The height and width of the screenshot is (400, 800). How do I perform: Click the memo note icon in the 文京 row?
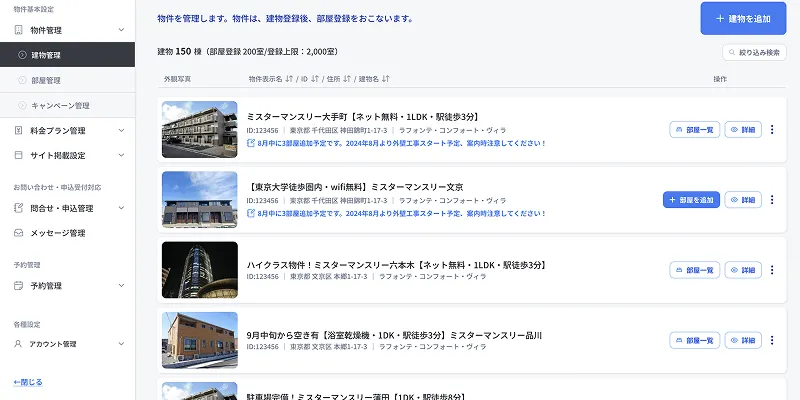click(251, 213)
